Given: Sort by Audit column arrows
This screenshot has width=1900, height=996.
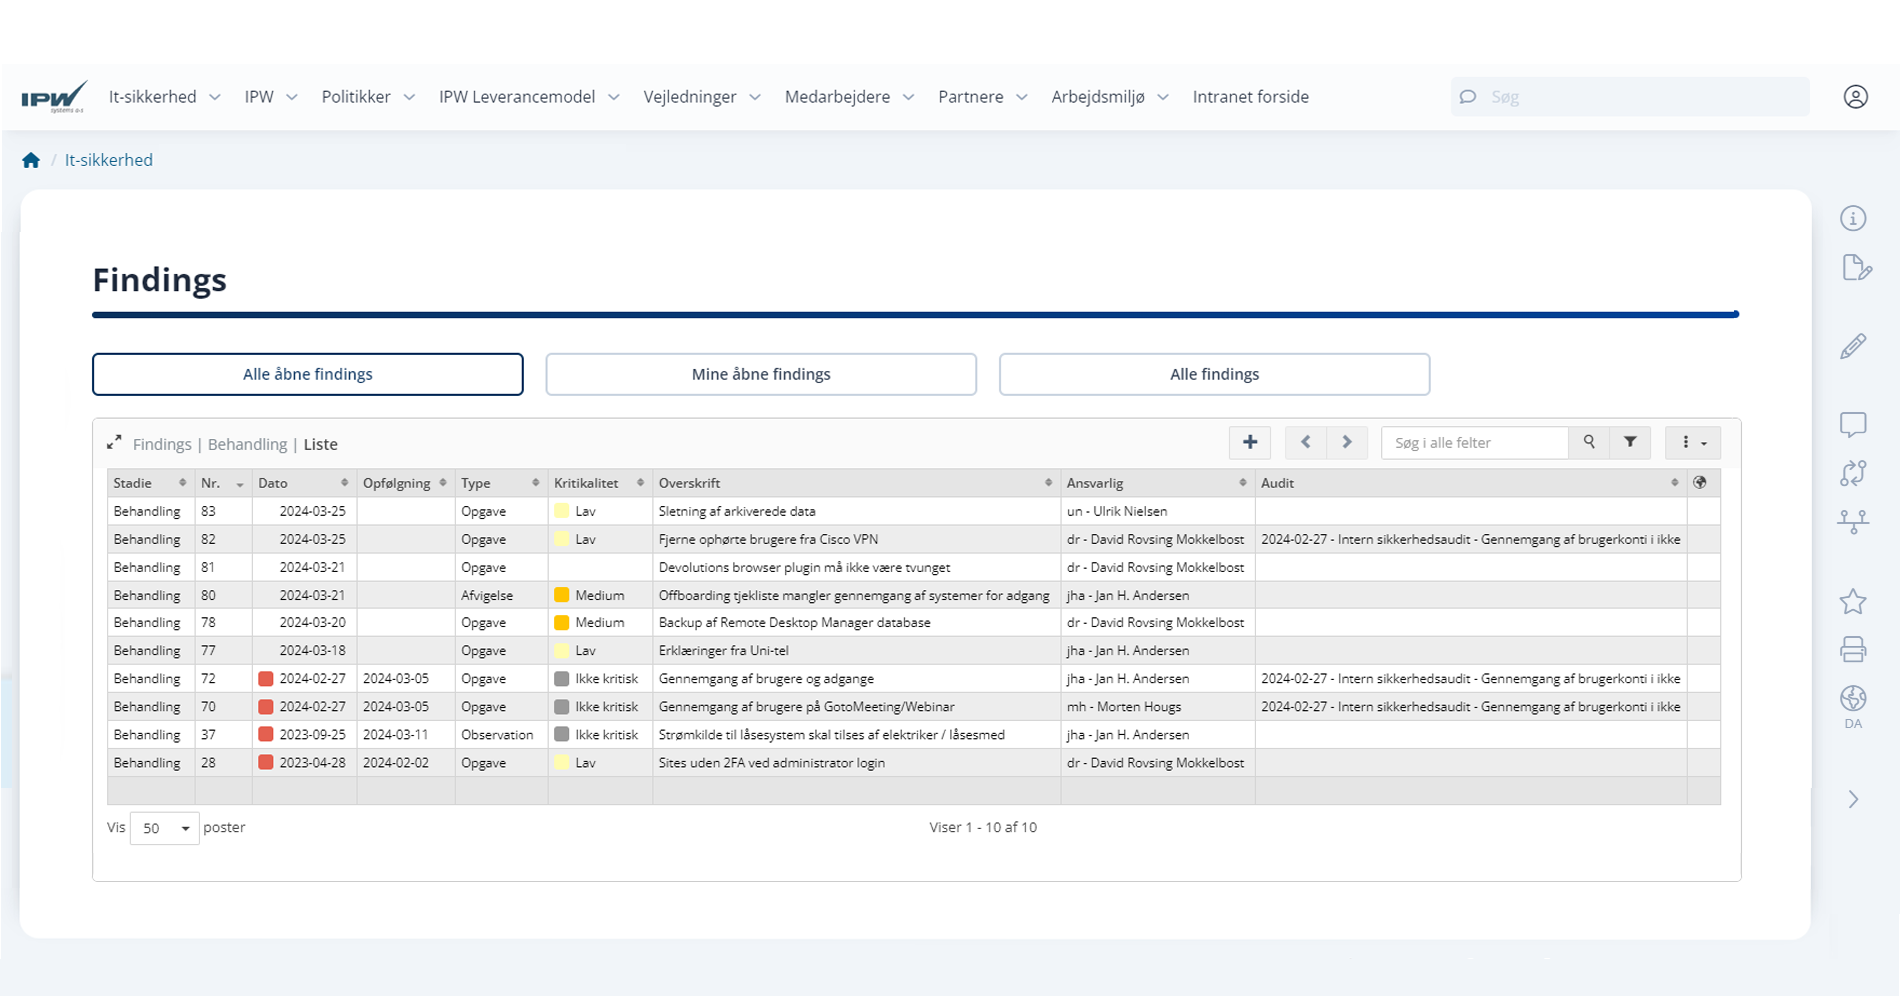Looking at the screenshot, I should point(1674,483).
